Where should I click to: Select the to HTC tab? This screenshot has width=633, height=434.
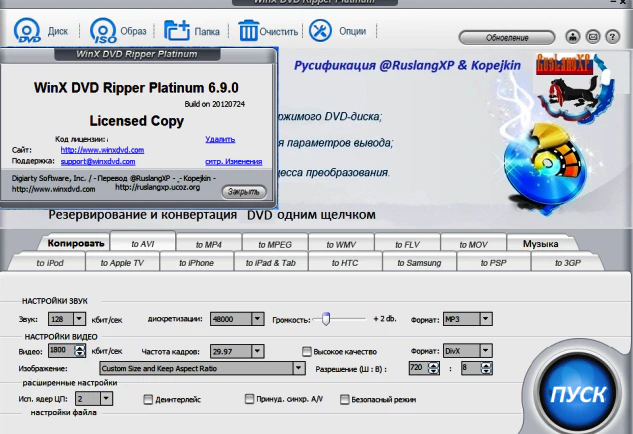coord(345,263)
